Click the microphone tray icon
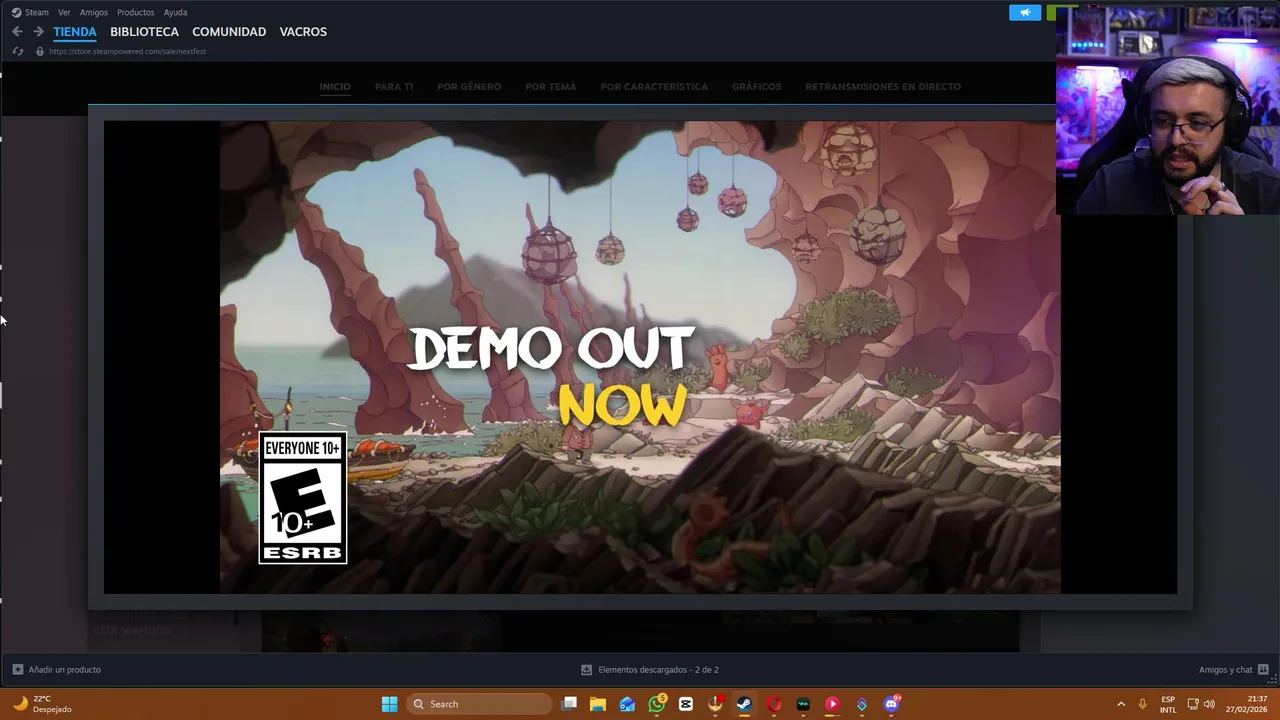This screenshot has height=720, width=1280. [1143, 704]
